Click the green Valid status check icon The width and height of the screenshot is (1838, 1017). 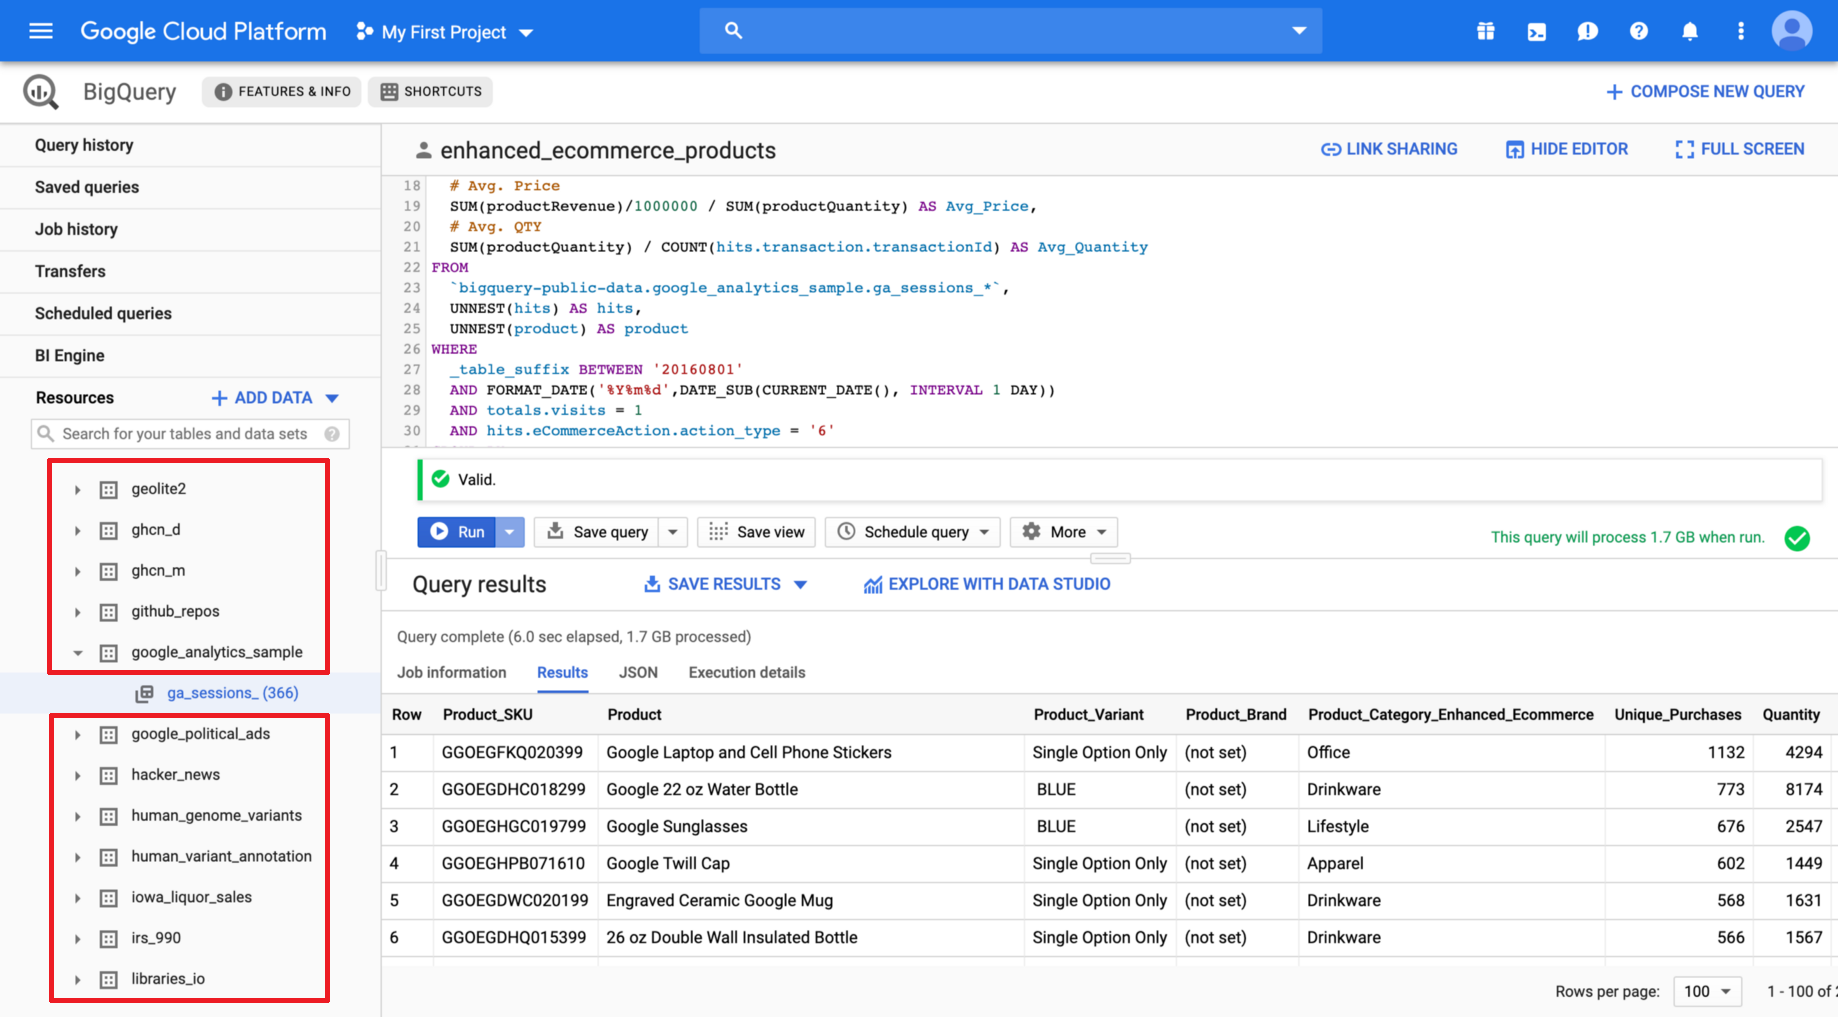[440, 479]
